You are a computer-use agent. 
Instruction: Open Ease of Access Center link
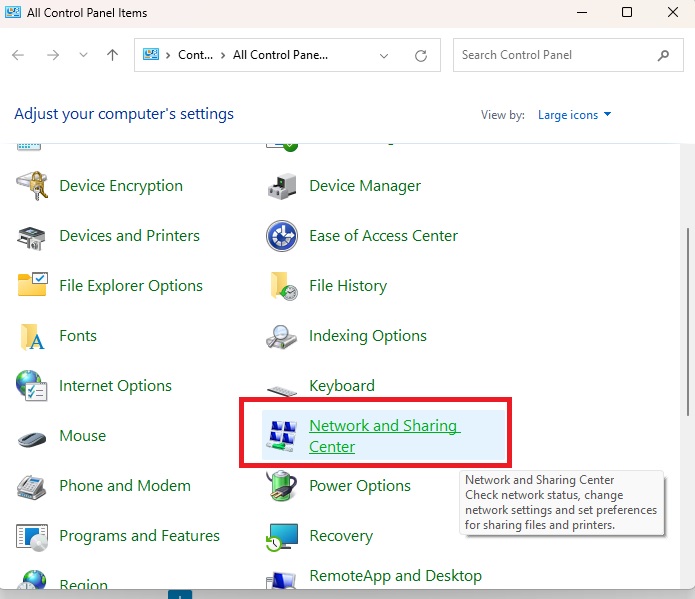383,236
